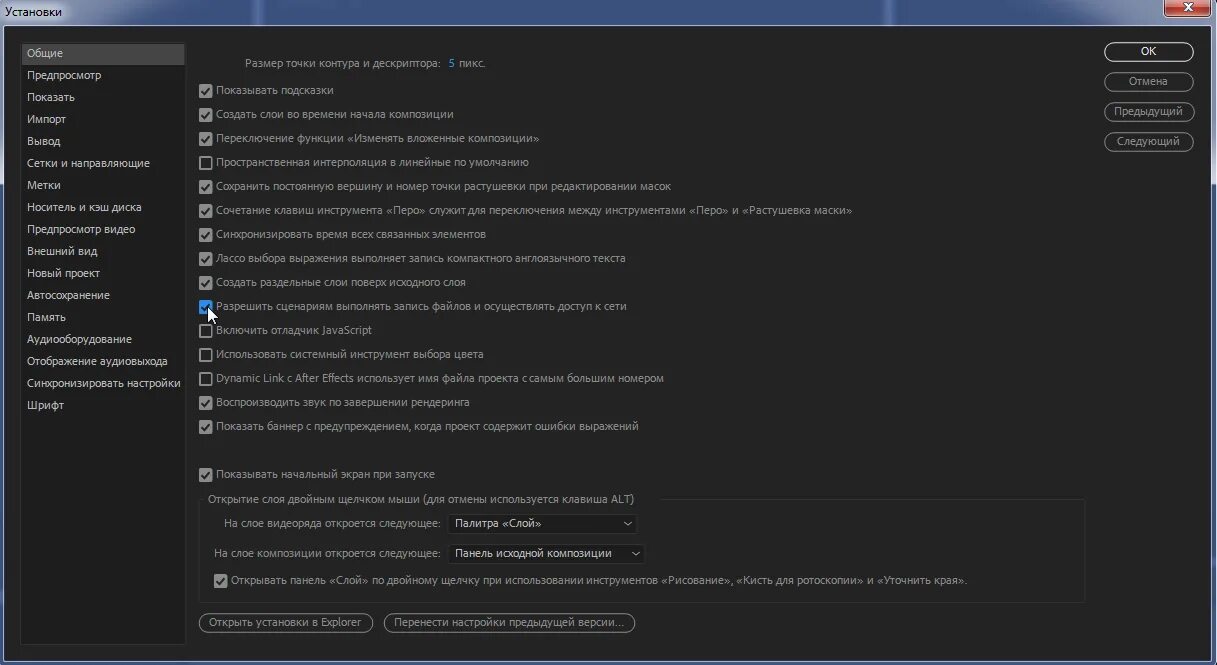Toggle «Показать баннер с предупреждением» checkbox
Image resolution: width=1217 pixels, height=665 pixels.
coord(206,426)
